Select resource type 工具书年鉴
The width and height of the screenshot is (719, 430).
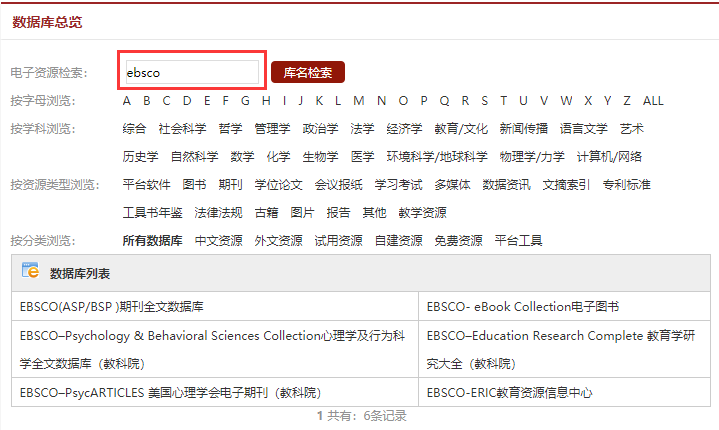152,213
